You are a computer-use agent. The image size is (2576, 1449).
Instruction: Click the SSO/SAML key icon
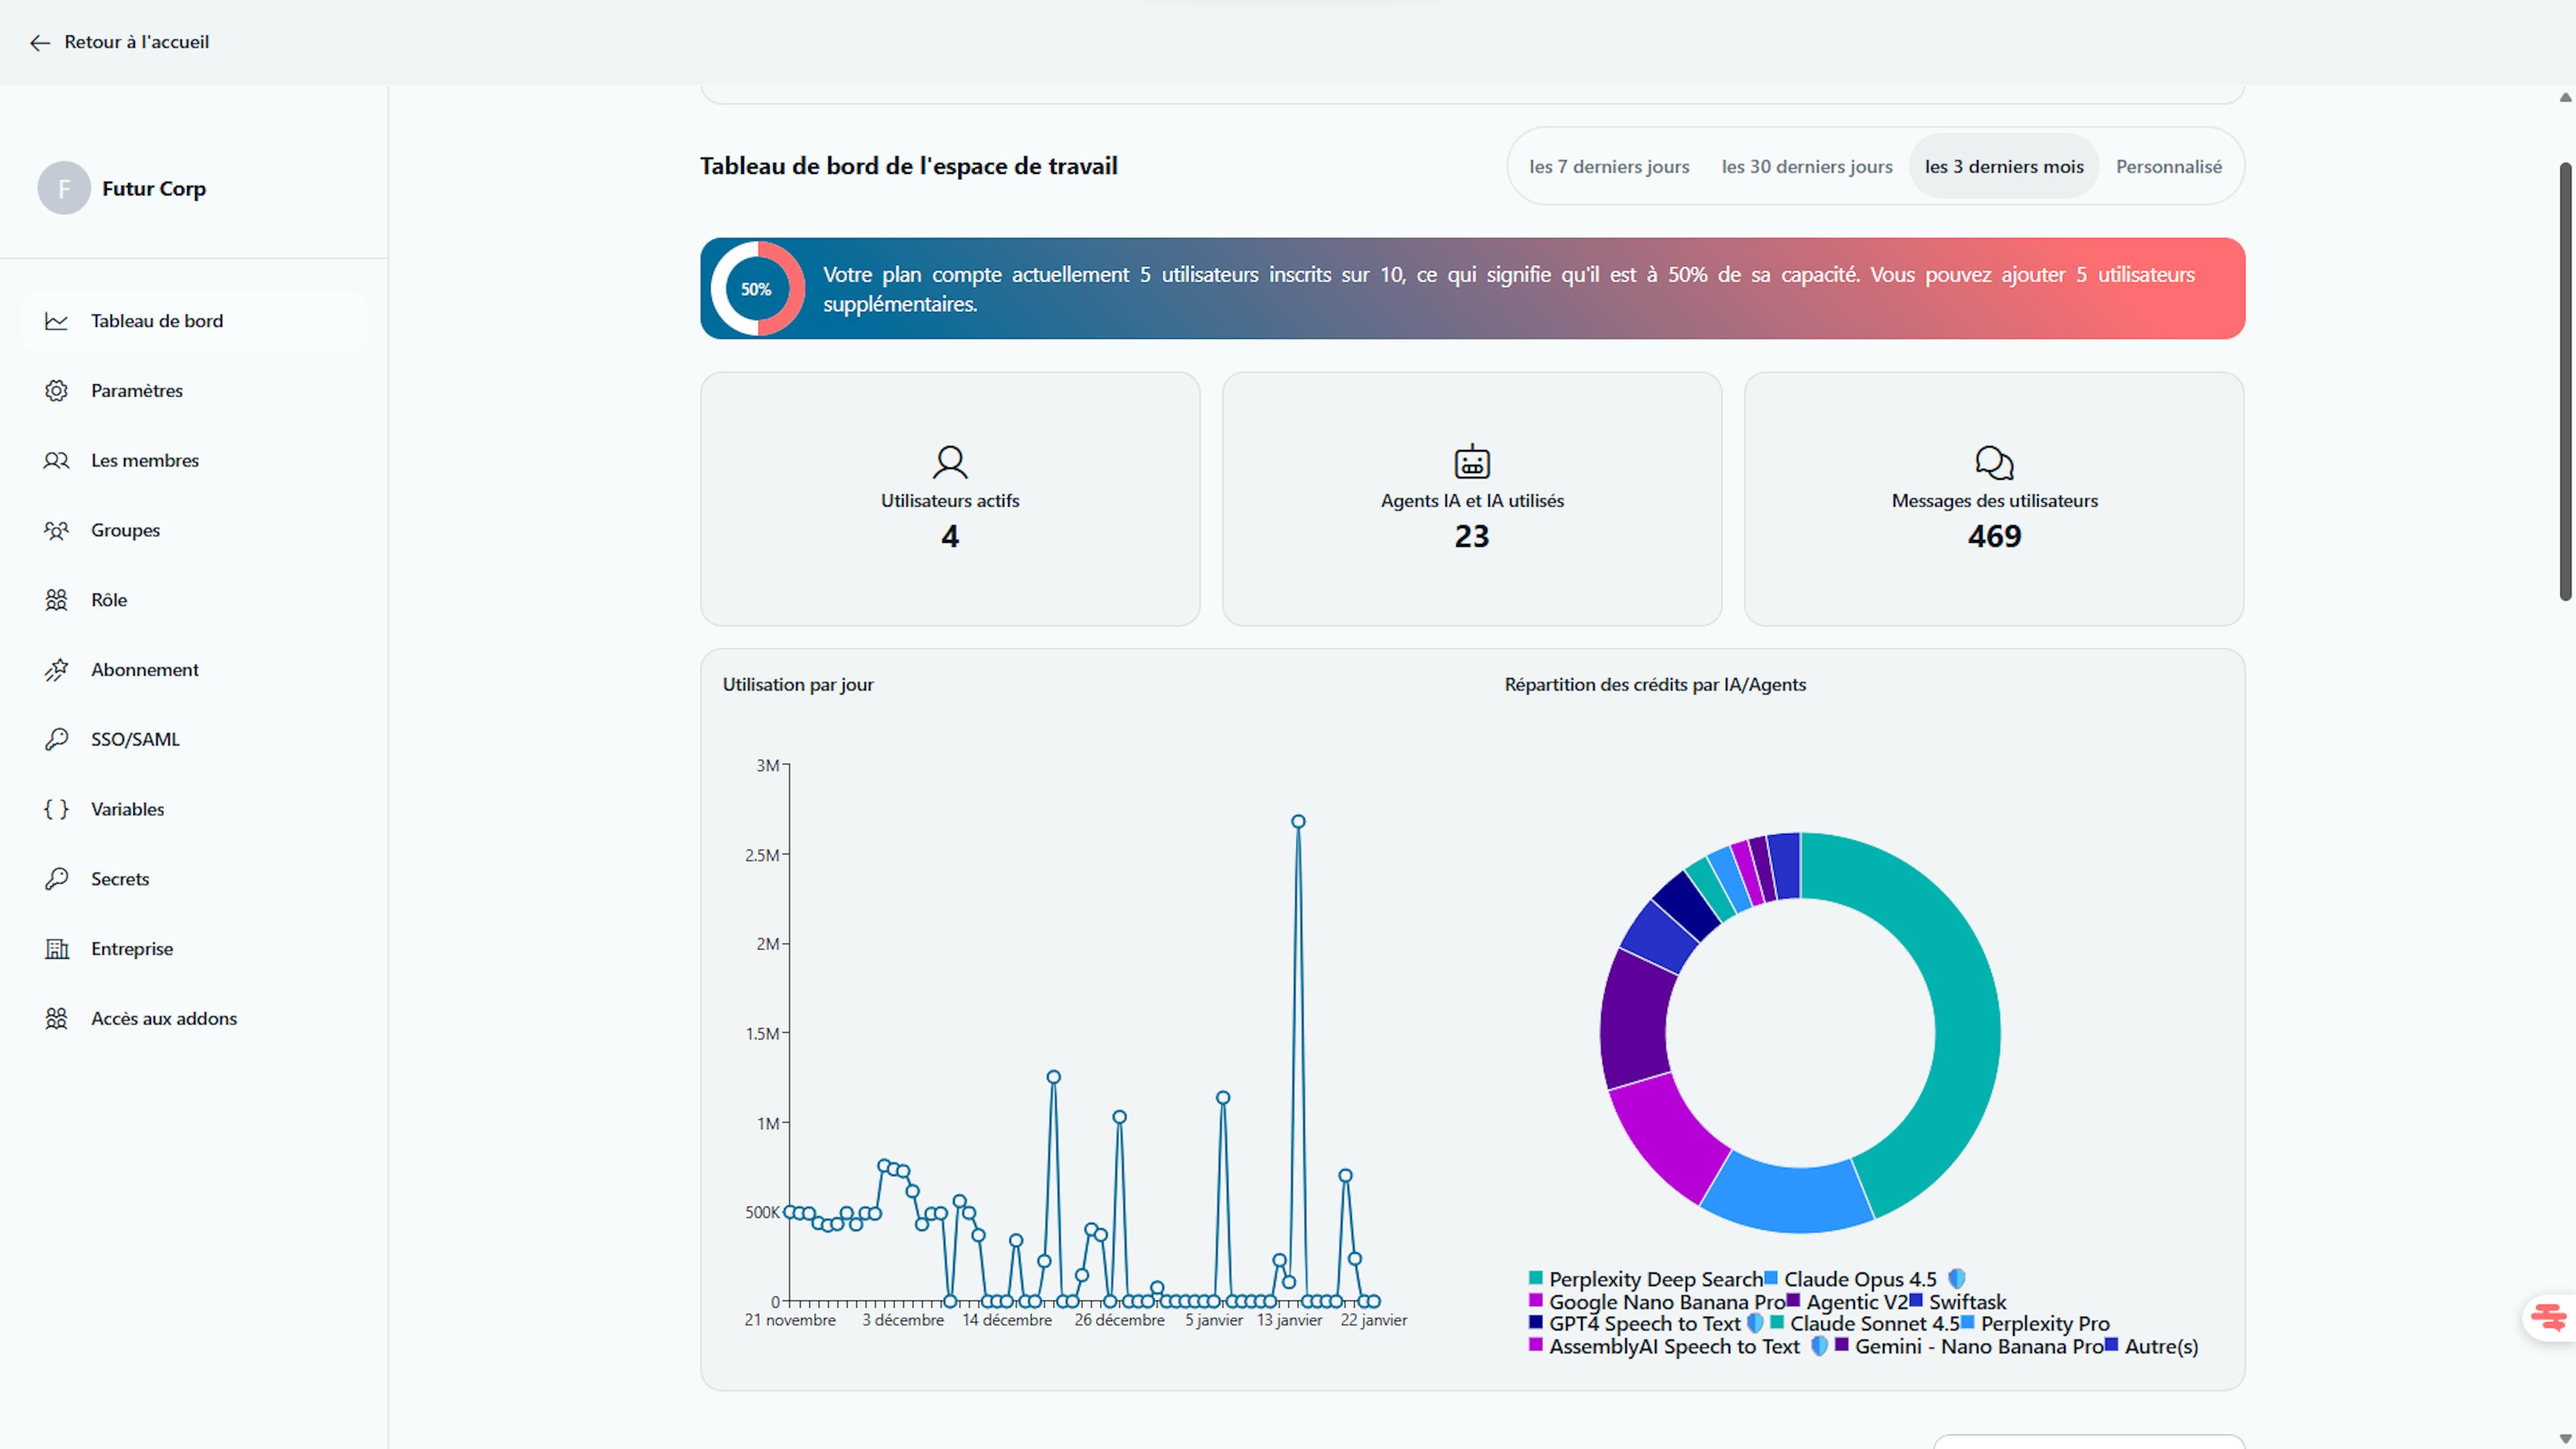point(56,739)
